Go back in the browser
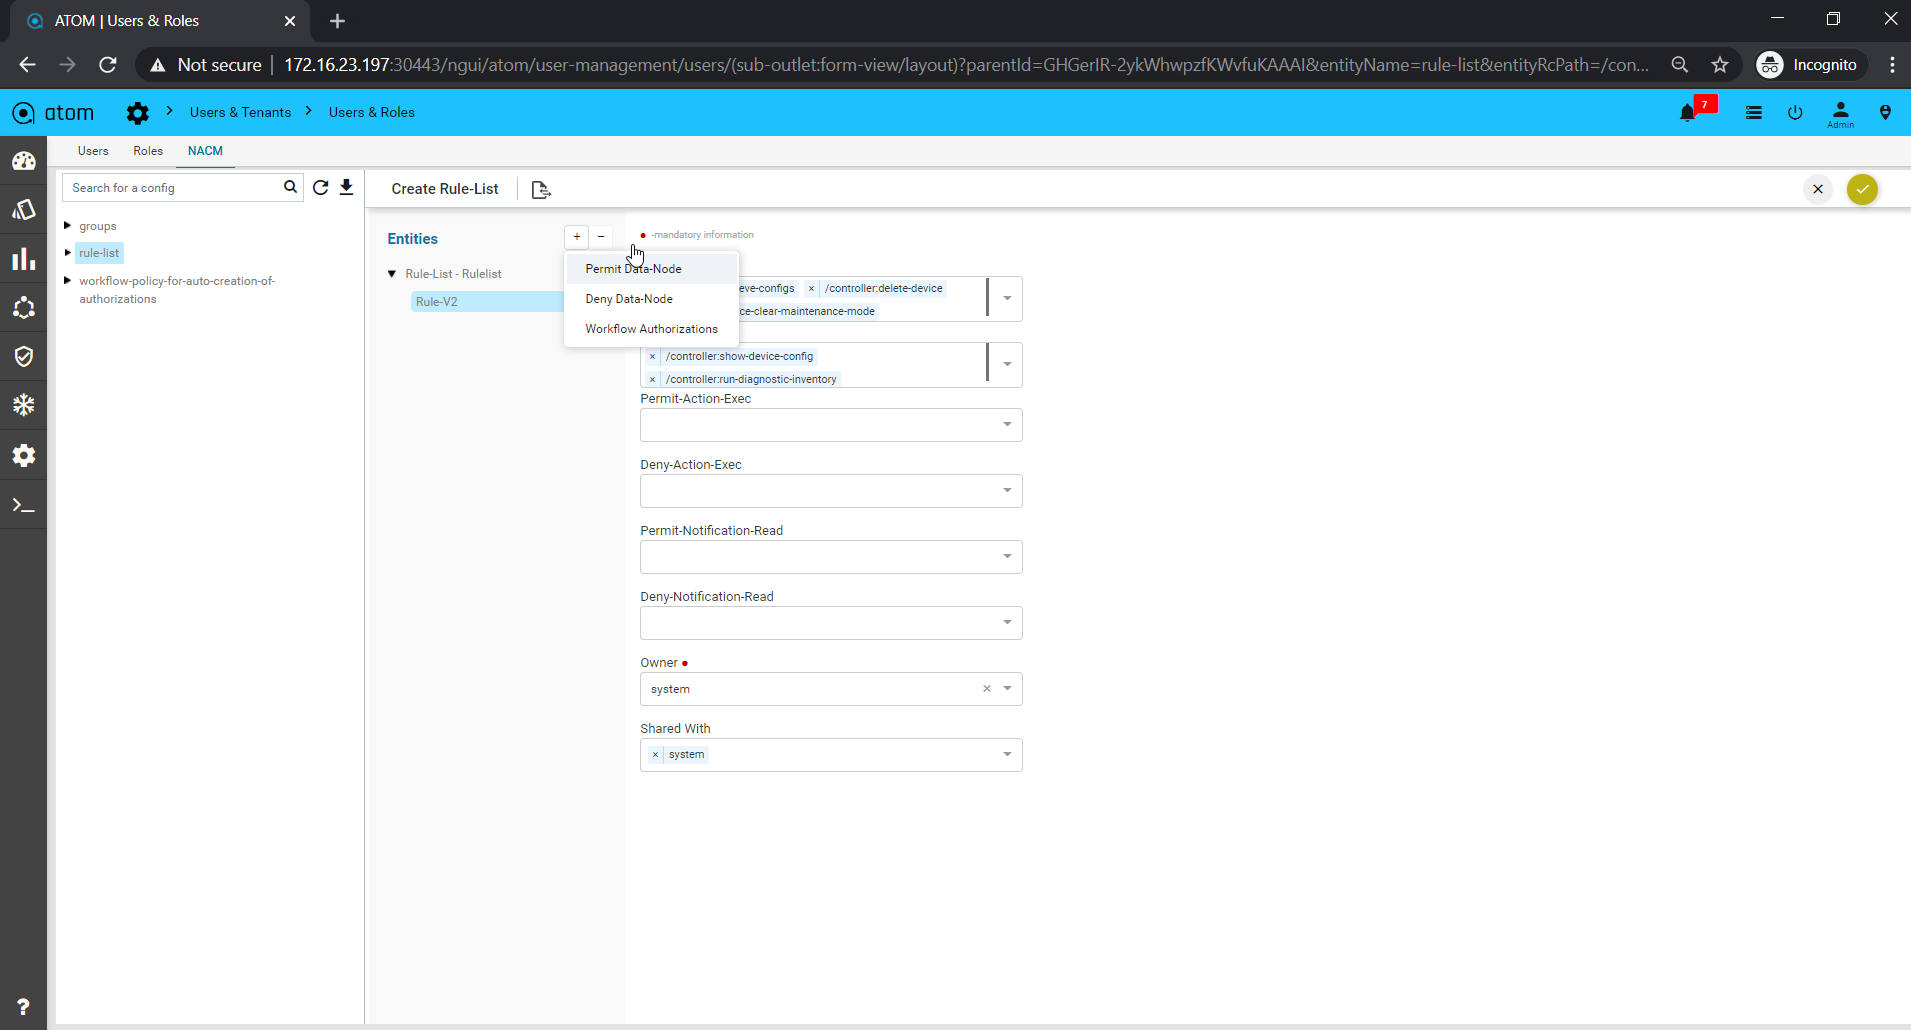Screen dimensions: 1911x1030 (27, 65)
